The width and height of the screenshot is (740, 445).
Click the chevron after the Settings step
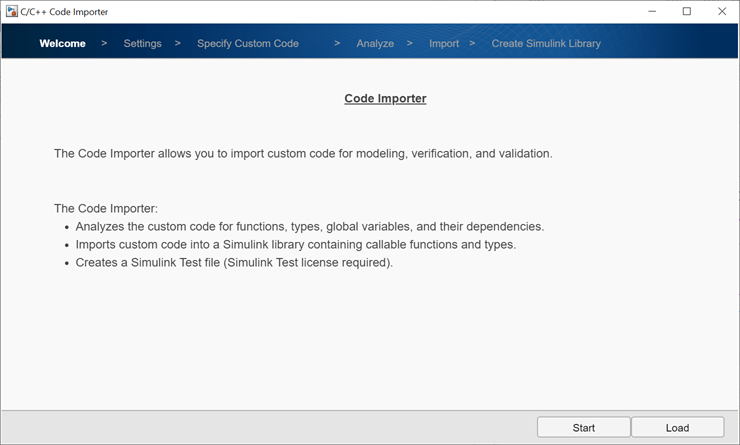point(178,44)
